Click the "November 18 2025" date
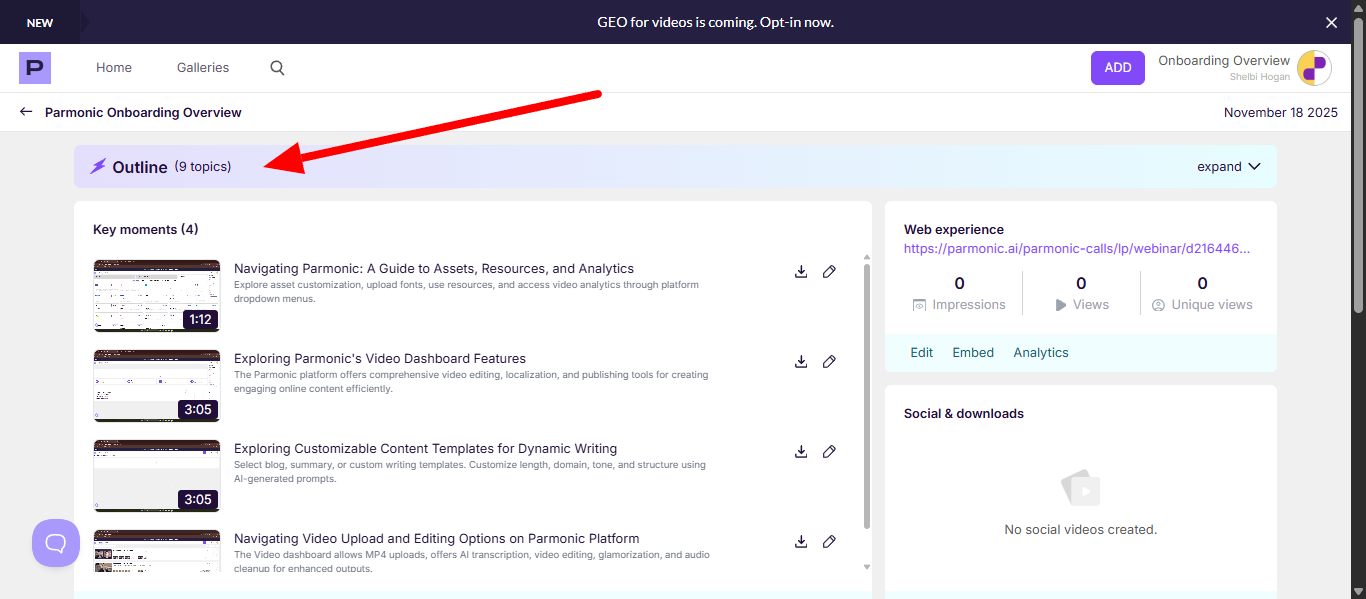Viewport: 1366px width, 599px height. (1280, 112)
